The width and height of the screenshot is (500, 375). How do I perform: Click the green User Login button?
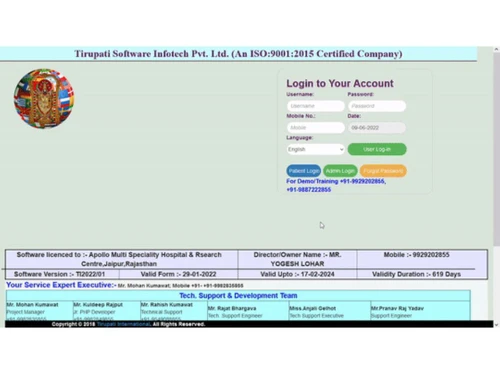click(x=377, y=149)
